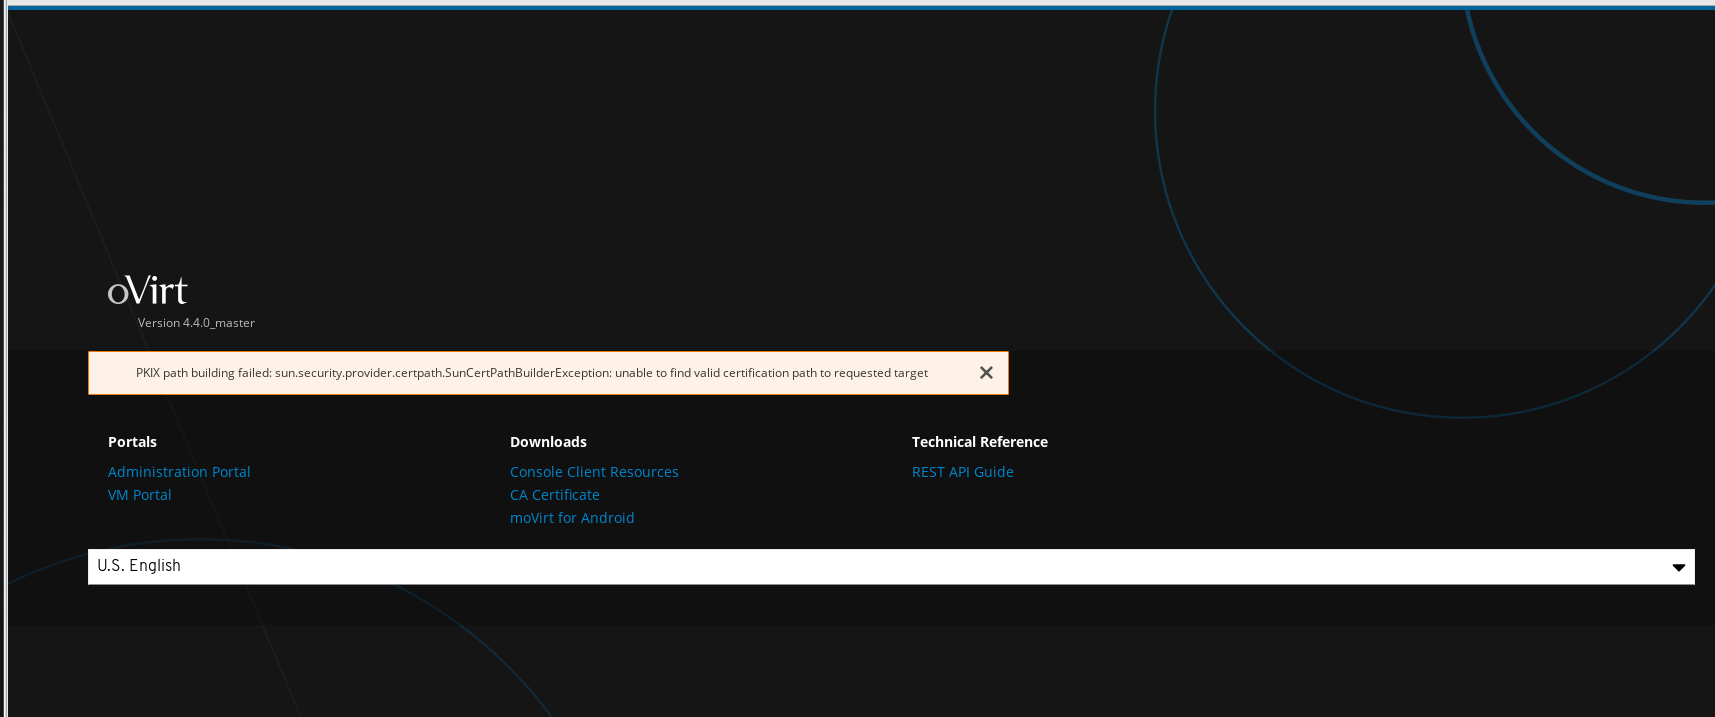This screenshot has width=1715, height=717.
Task: Go to the VM Portal
Action: 139,495
